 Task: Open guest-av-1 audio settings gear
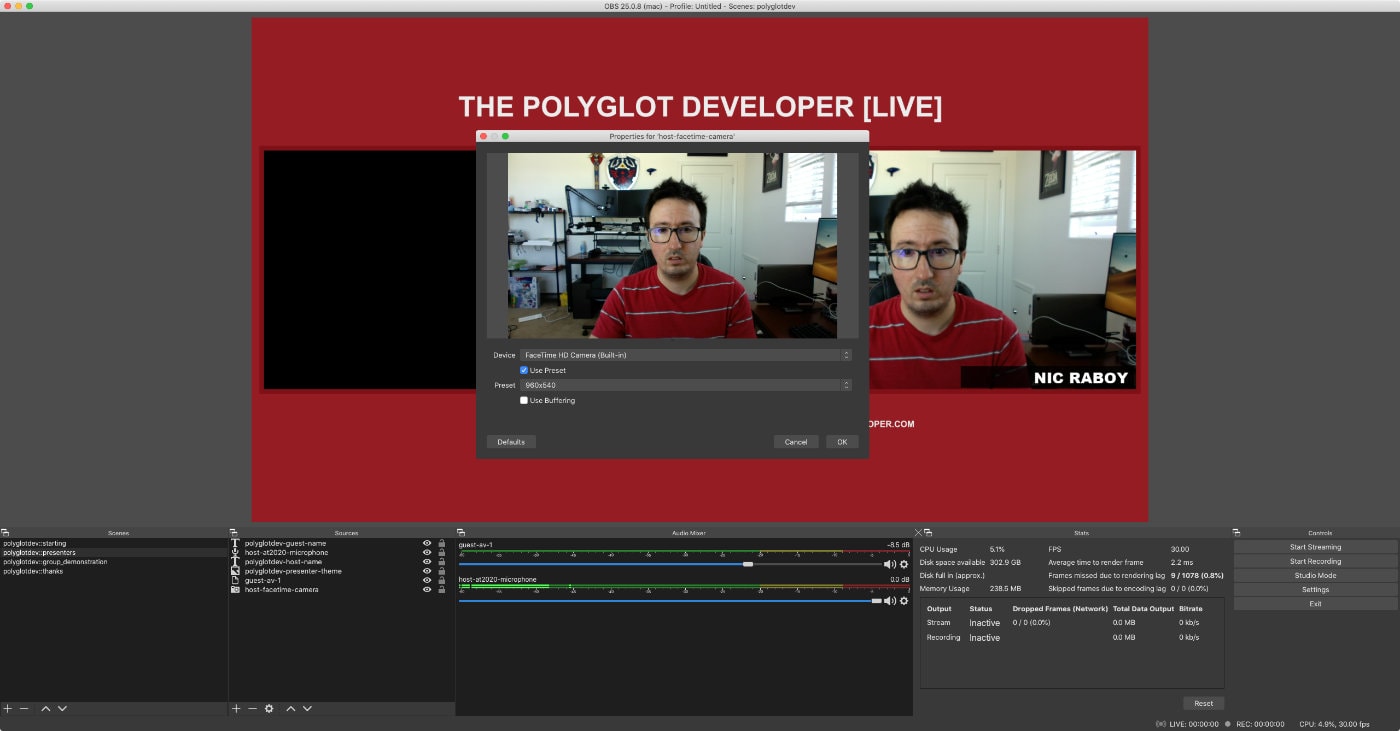pos(904,564)
